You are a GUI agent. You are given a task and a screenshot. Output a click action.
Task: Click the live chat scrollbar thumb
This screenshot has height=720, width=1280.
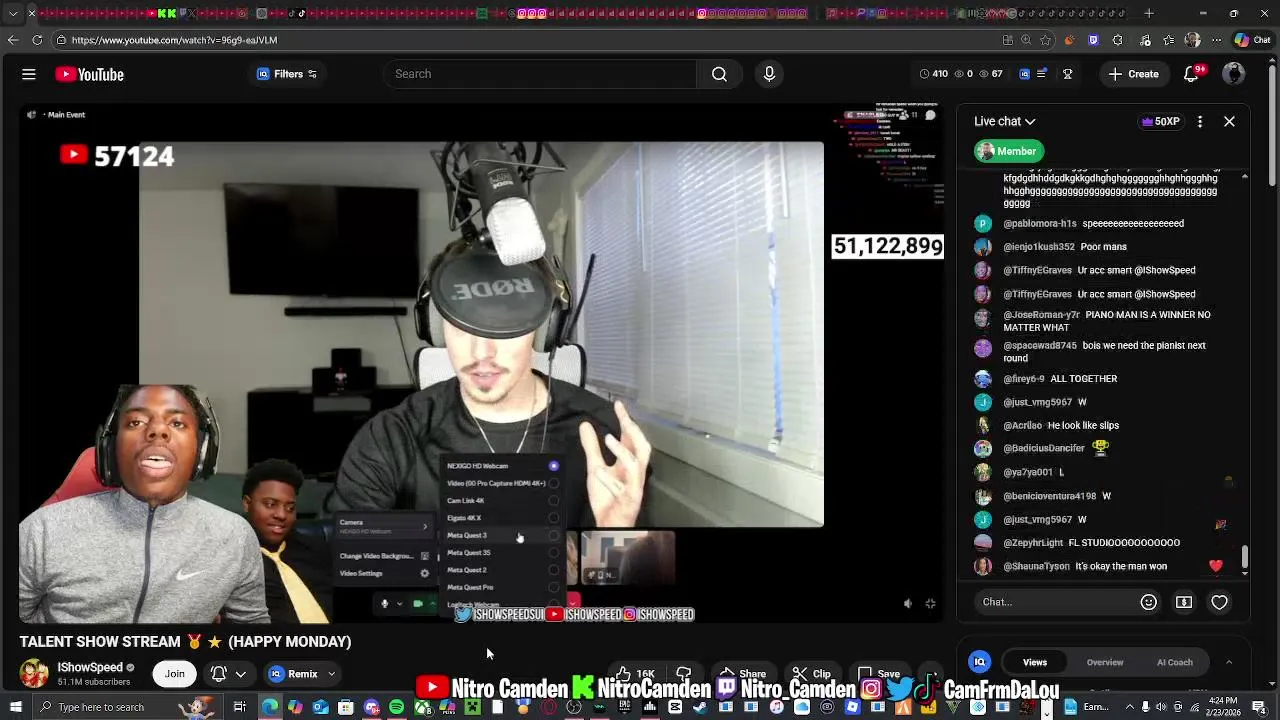point(1245,557)
